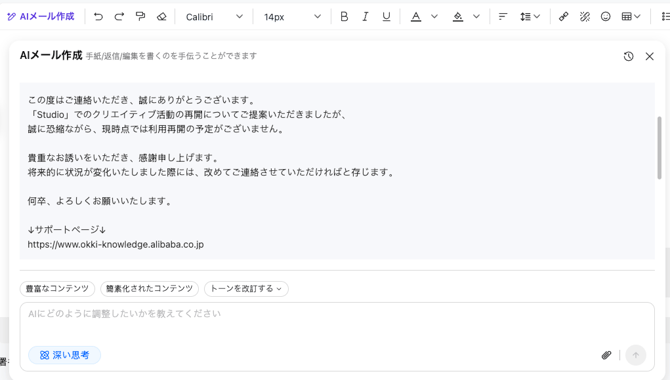Screen dimensions: 670x380
Task: Open text alignment options
Action: pos(503,17)
